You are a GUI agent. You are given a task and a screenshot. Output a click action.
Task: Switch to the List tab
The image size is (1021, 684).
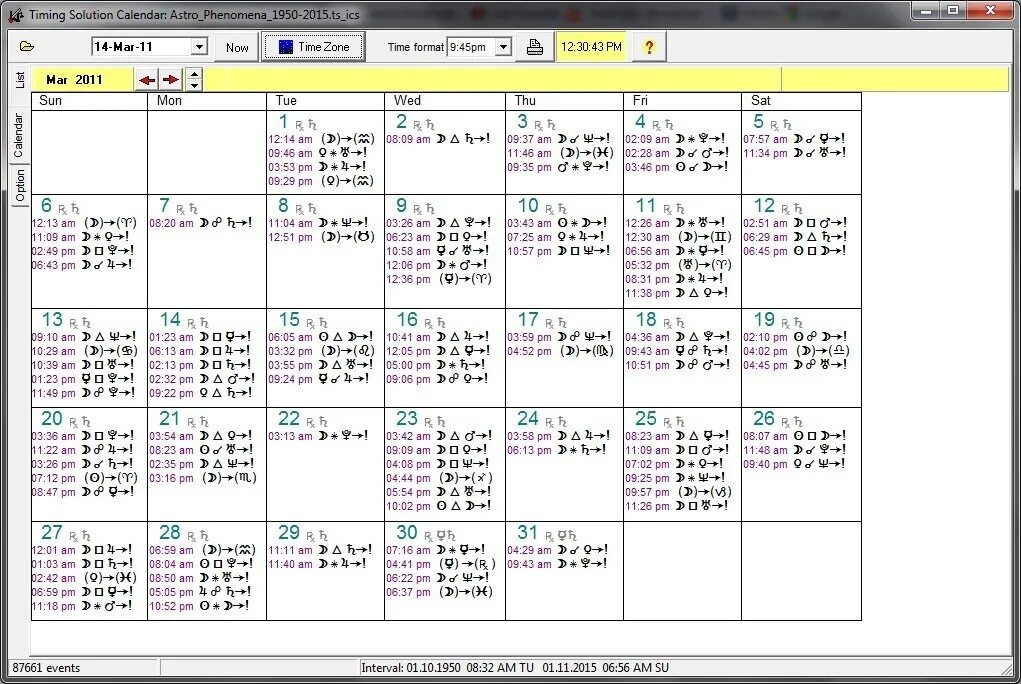point(20,79)
